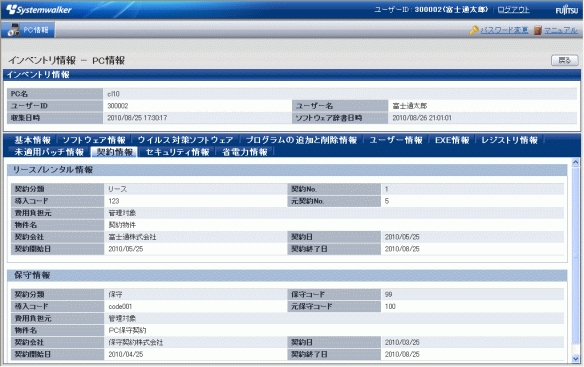Click the 保守コード value 99

388,294
